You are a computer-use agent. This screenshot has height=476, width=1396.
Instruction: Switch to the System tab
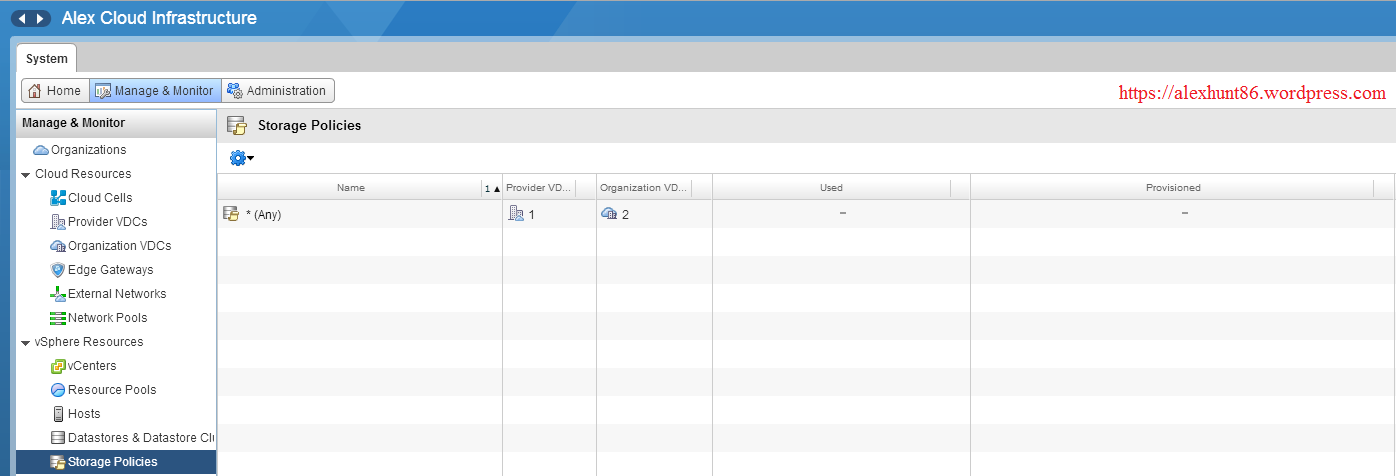[46, 58]
